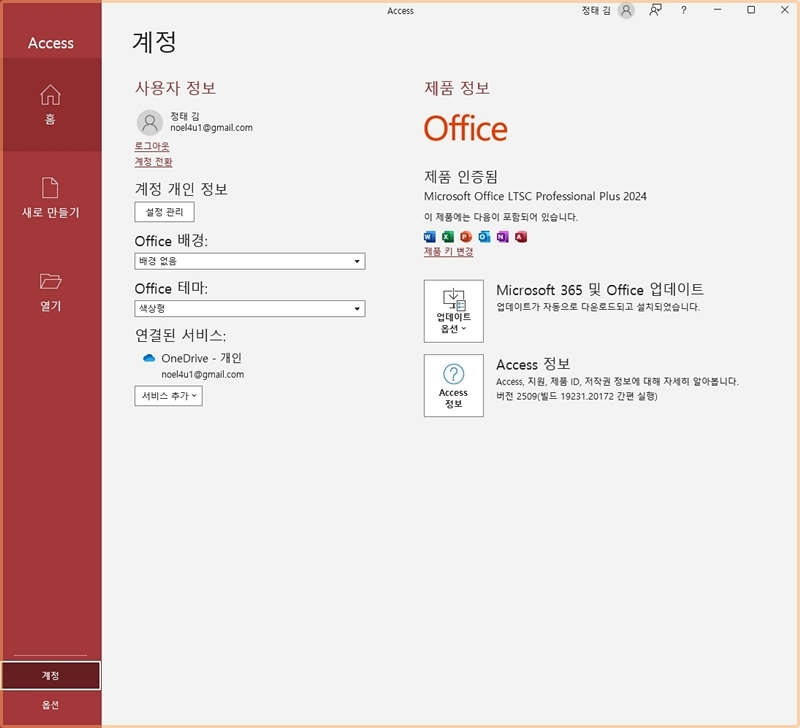Expand the Office 배경 dropdown
Screen dimensions: 800x728
click(x=250, y=261)
